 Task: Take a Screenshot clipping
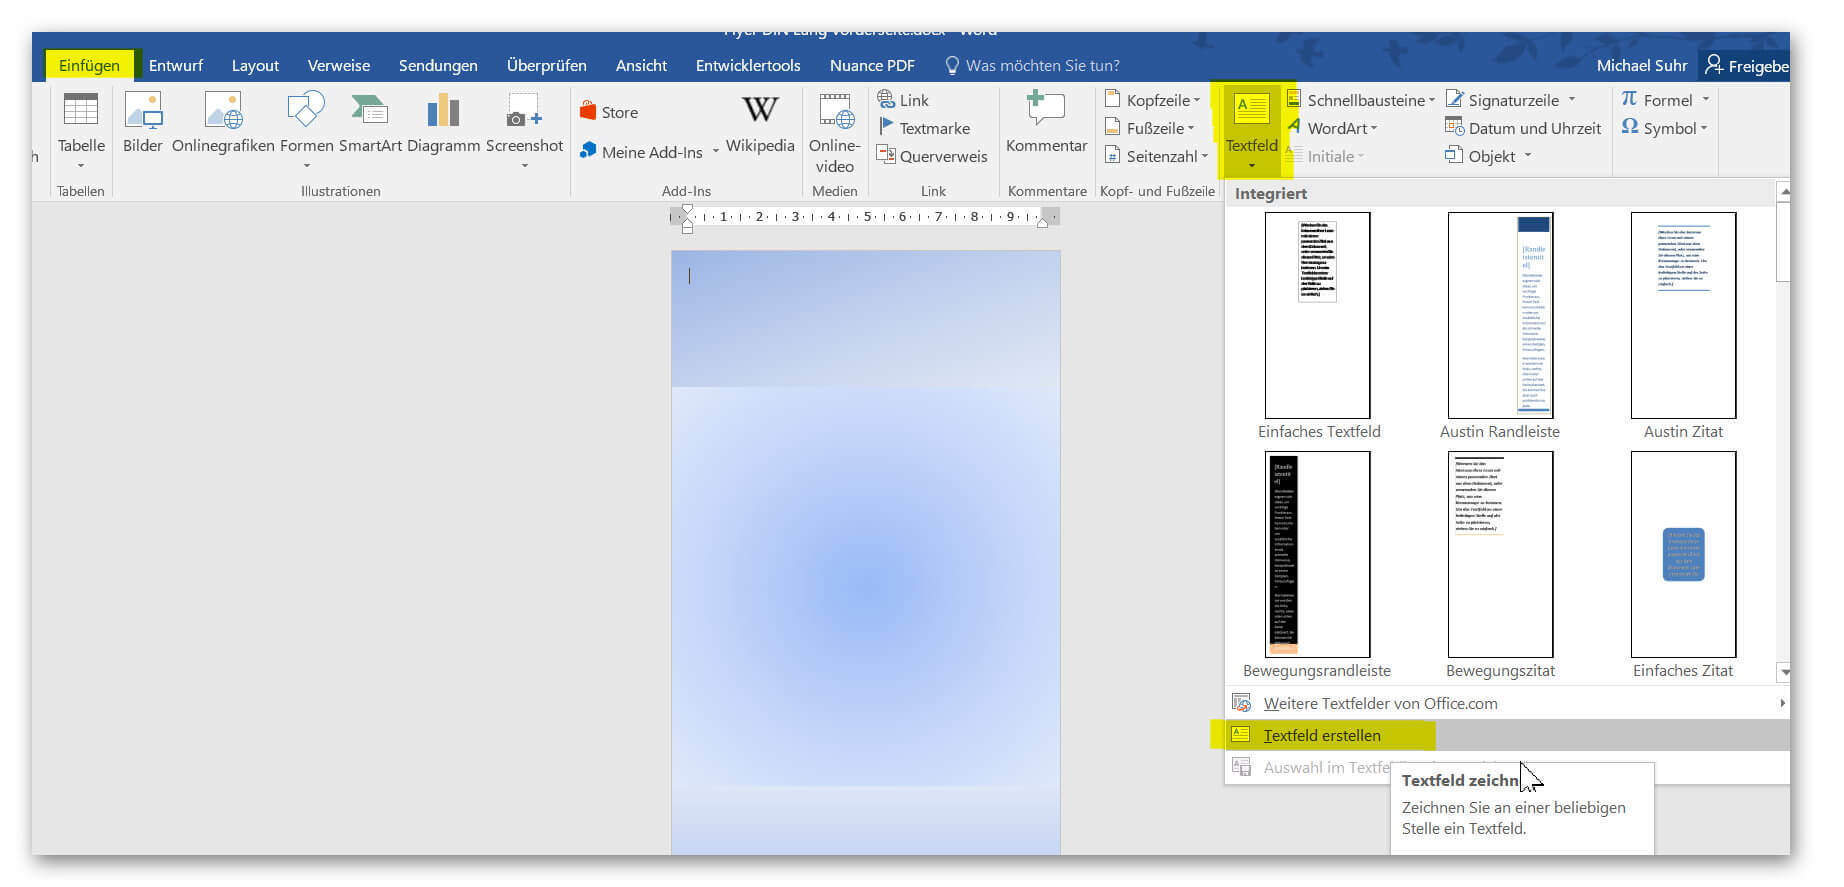pos(524,130)
